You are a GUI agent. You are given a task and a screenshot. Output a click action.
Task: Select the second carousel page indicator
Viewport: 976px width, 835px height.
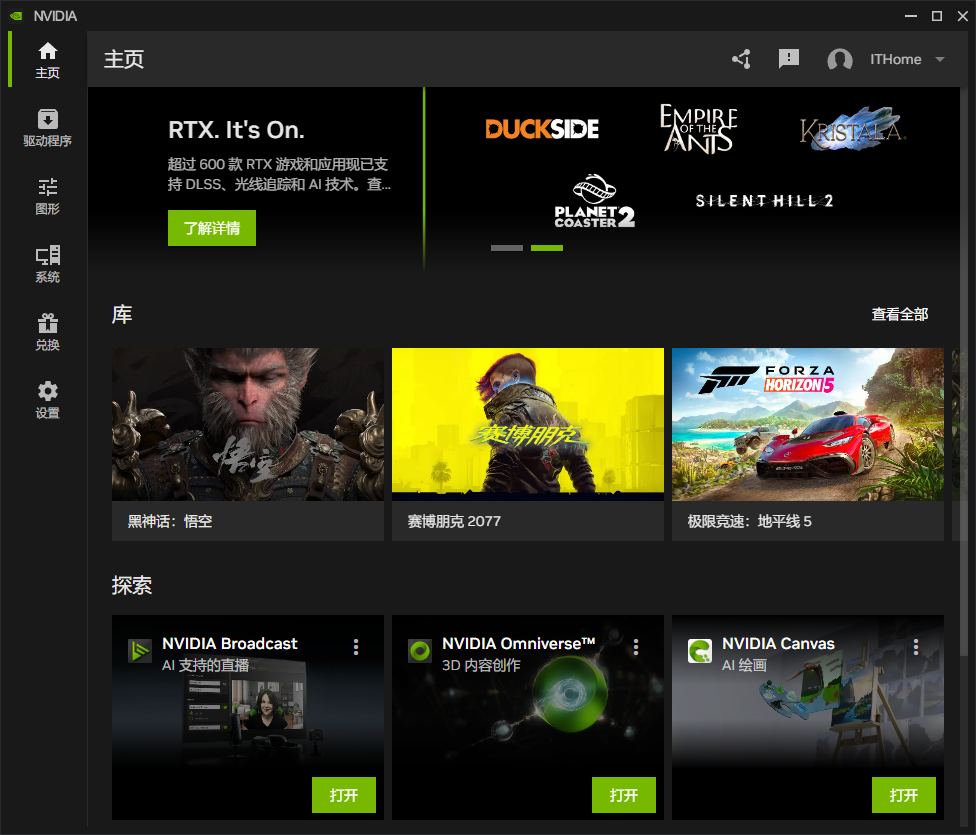tap(546, 247)
